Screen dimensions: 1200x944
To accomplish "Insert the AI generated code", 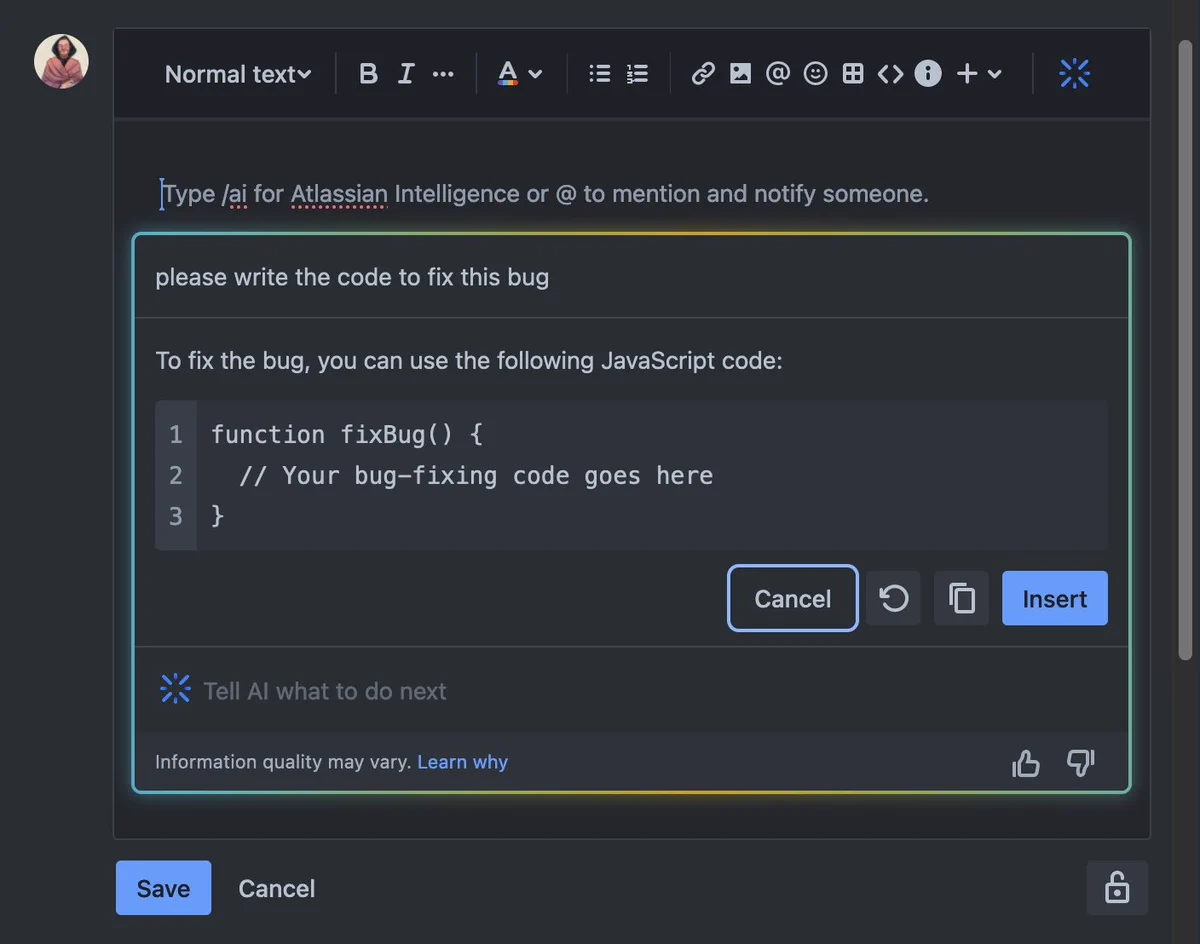I will pyautogui.click(x=1055, y=598).
